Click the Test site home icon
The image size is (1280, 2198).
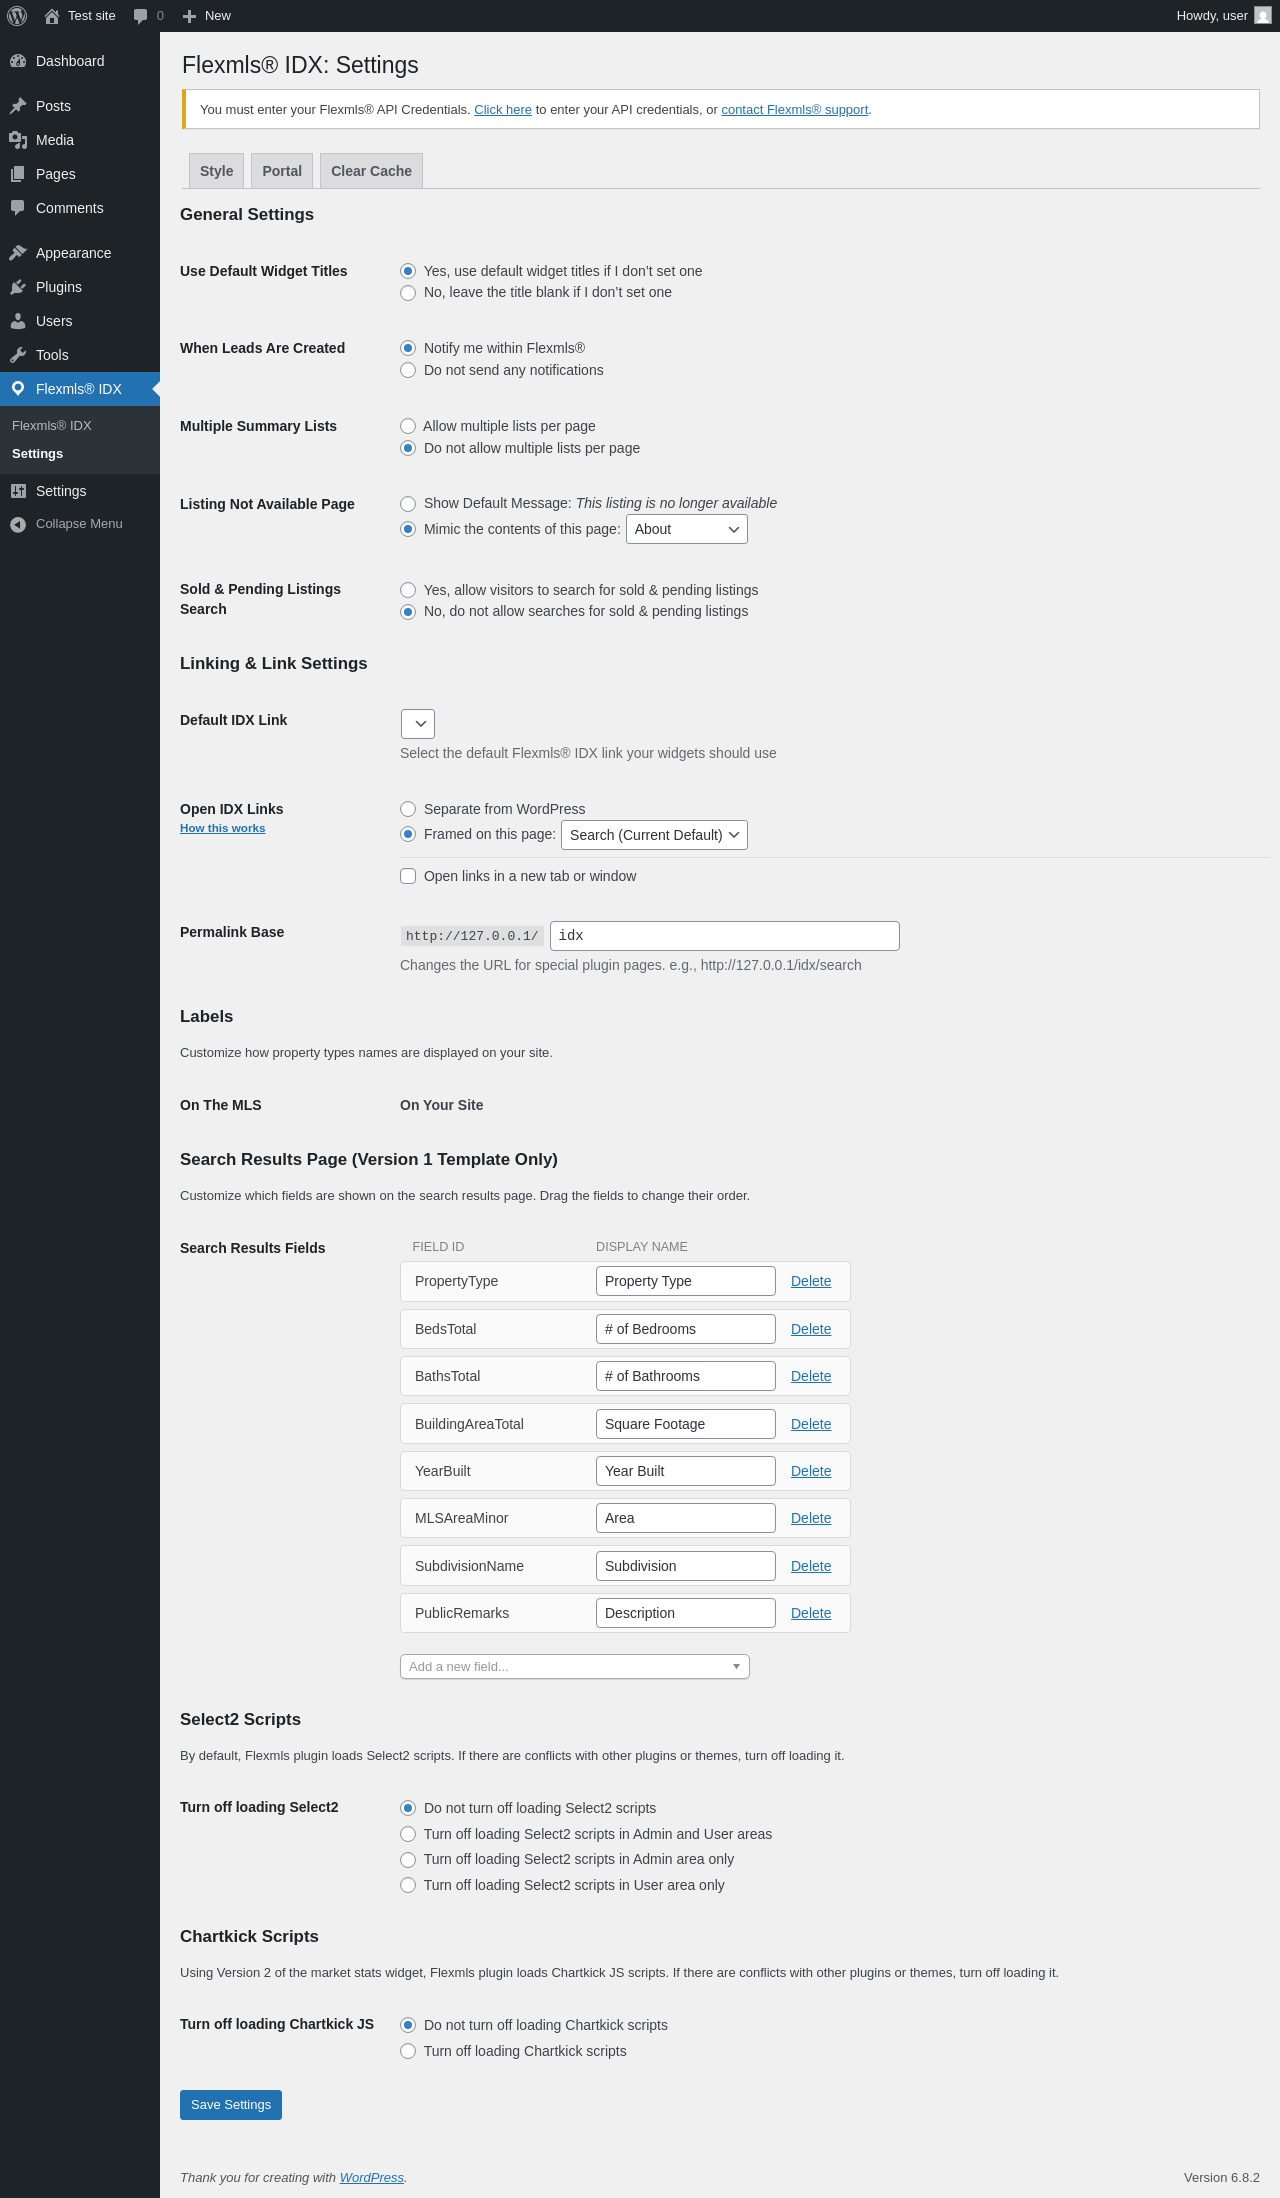pos(52,16)
